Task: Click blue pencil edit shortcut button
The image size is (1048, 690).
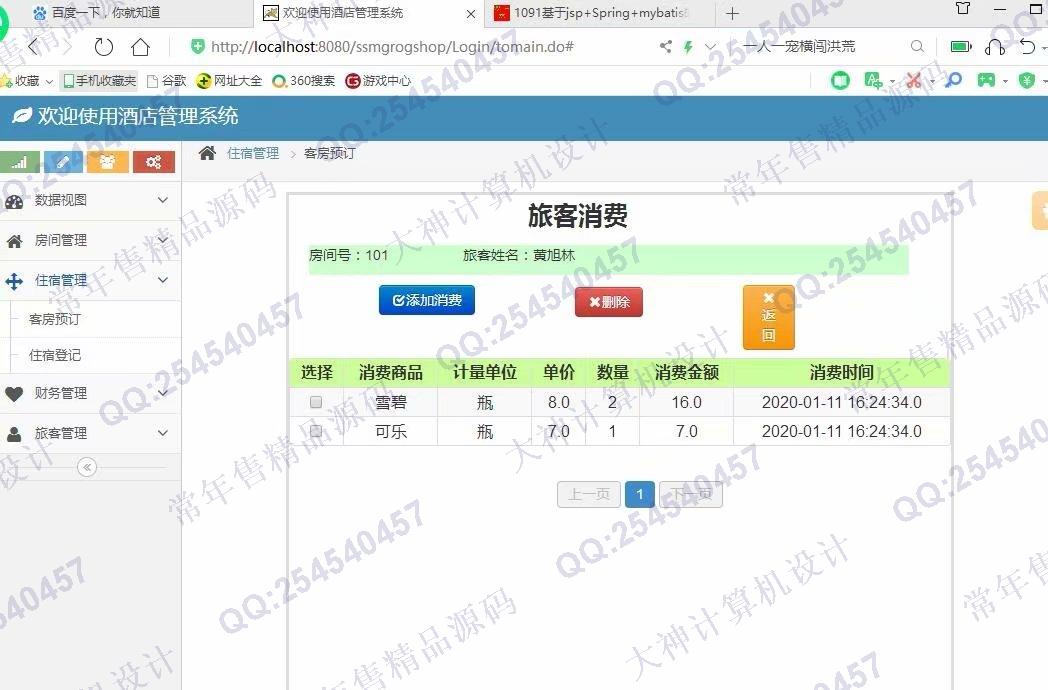Action: click(63, 162)
